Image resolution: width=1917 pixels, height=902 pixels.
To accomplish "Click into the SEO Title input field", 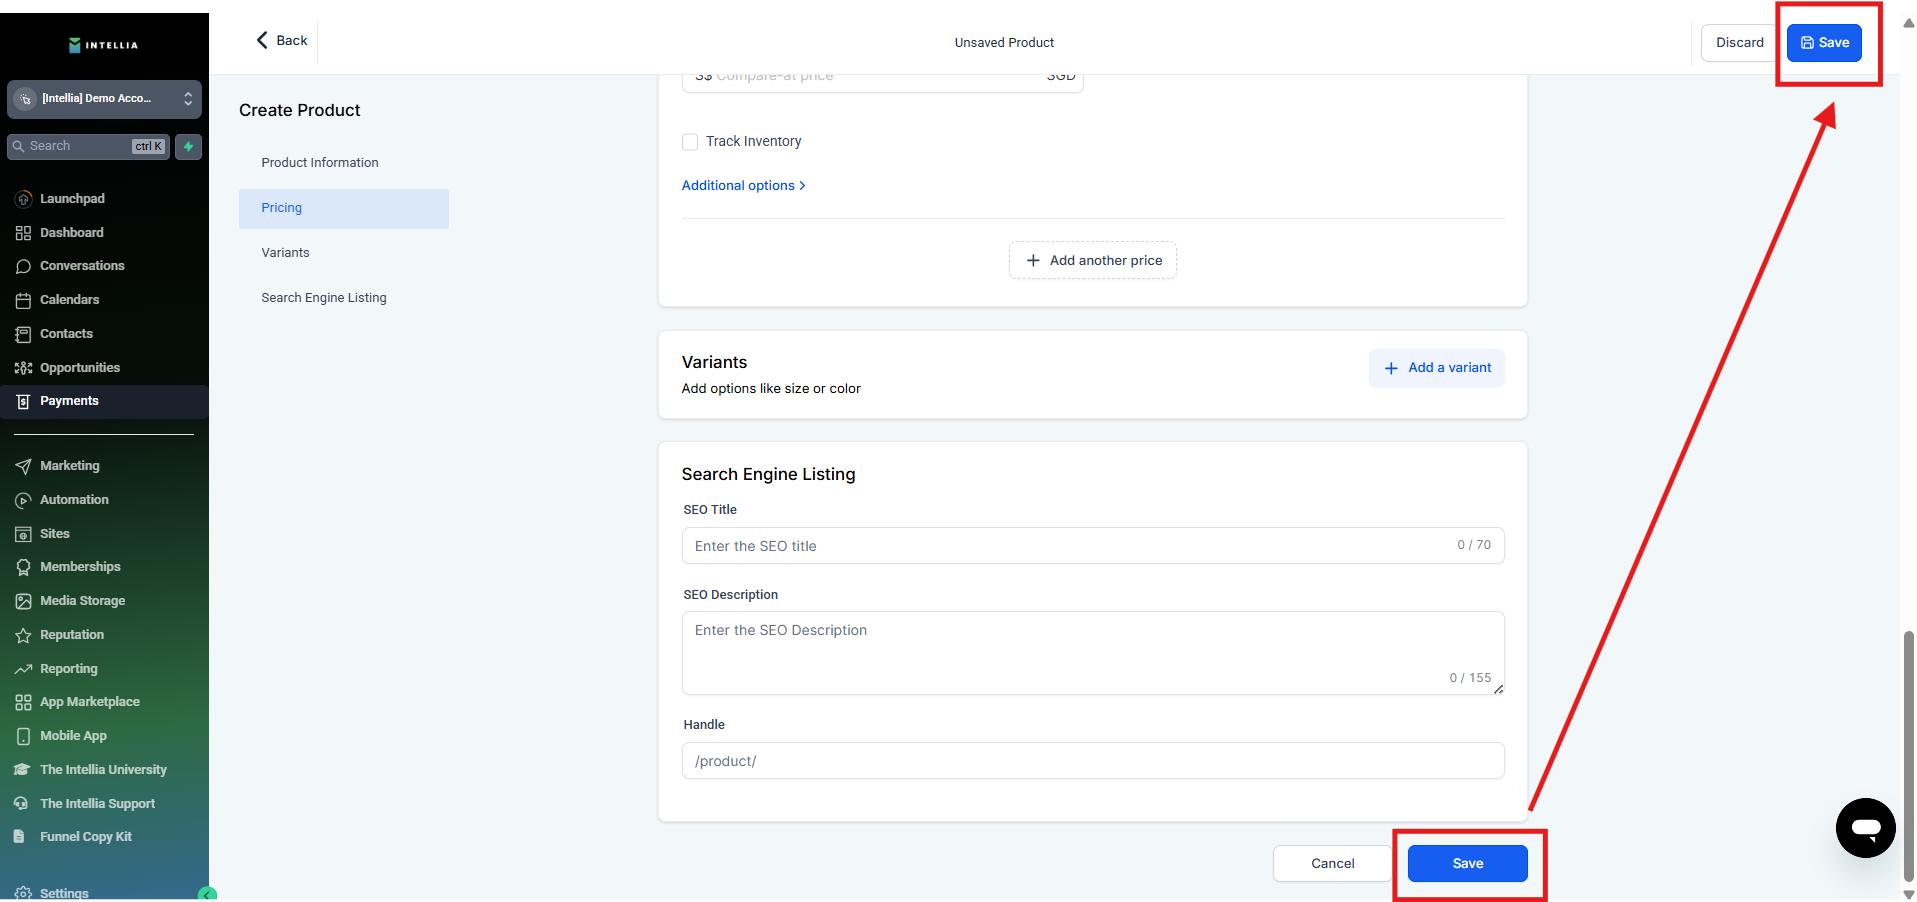I will pos(1070,546).
